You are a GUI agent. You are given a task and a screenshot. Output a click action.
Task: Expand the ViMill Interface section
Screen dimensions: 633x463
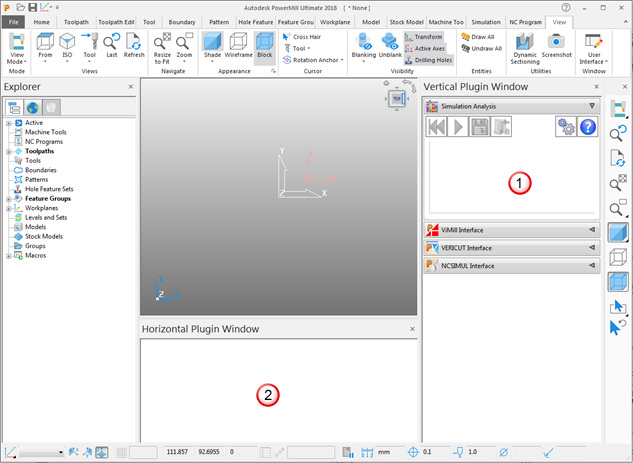click(592, 229)
